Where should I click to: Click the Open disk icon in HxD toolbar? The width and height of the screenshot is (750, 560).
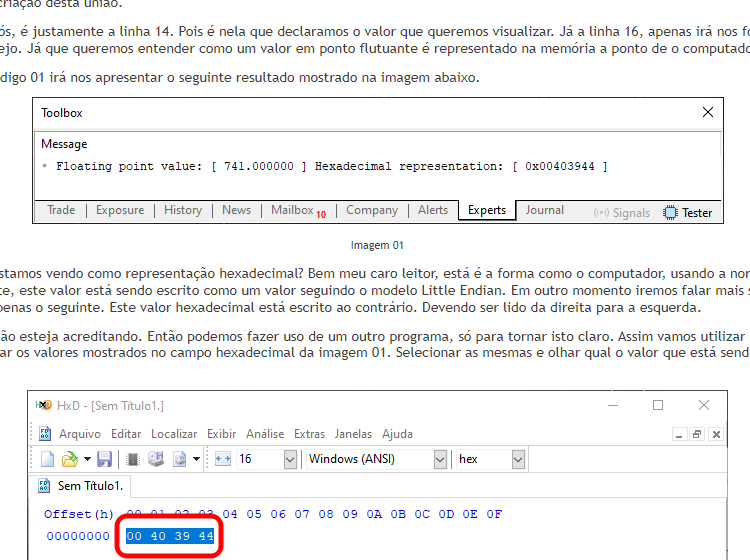tap(156, 459)
